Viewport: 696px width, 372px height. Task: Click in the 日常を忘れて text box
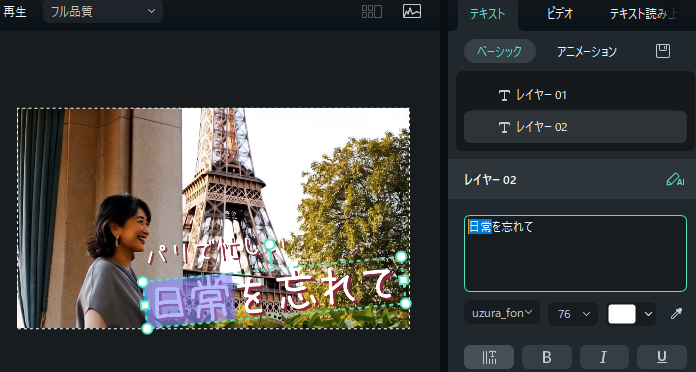tap(575, 253)
